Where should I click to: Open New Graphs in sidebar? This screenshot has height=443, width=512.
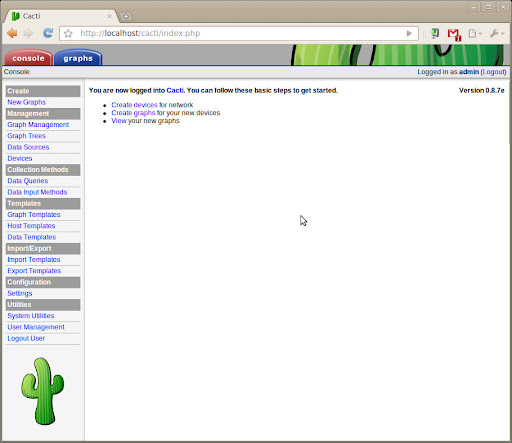click(x=27, y=102)
